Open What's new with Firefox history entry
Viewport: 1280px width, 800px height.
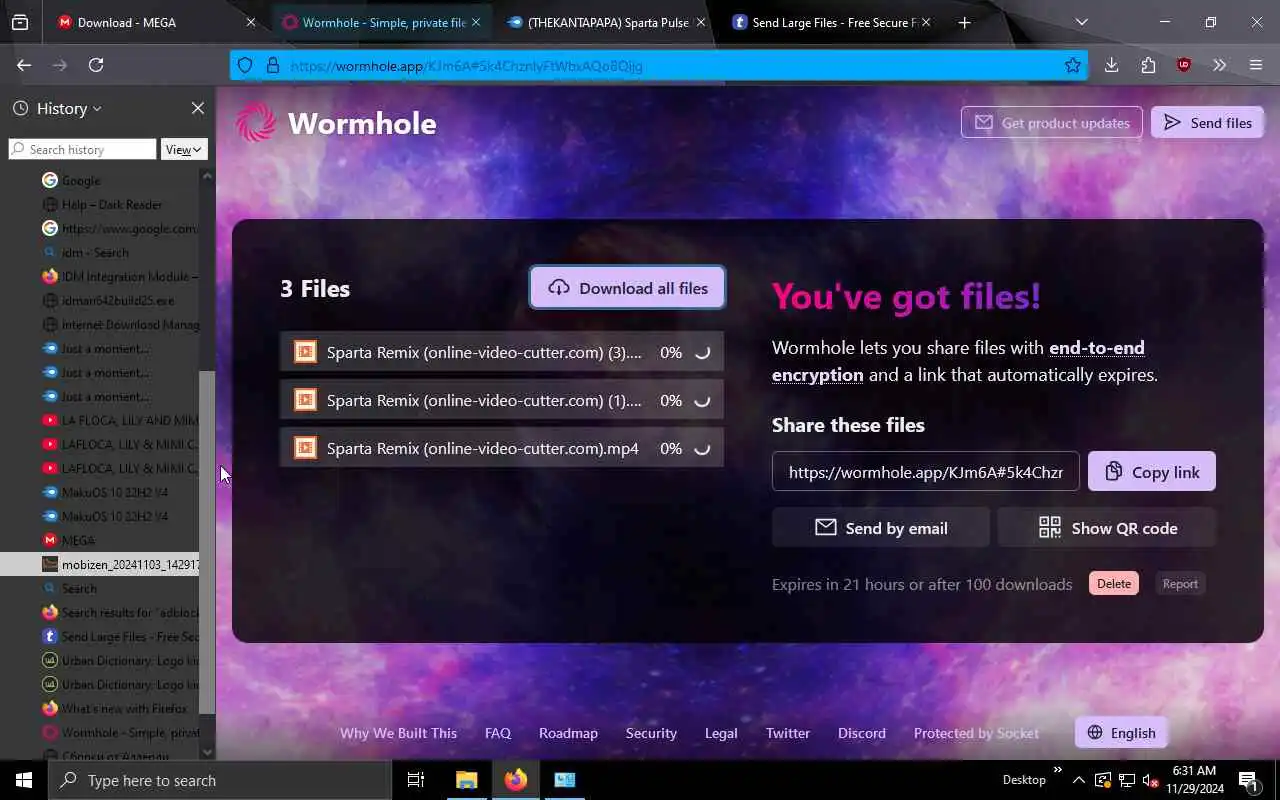pyautogui.click(x=100, y=708)
